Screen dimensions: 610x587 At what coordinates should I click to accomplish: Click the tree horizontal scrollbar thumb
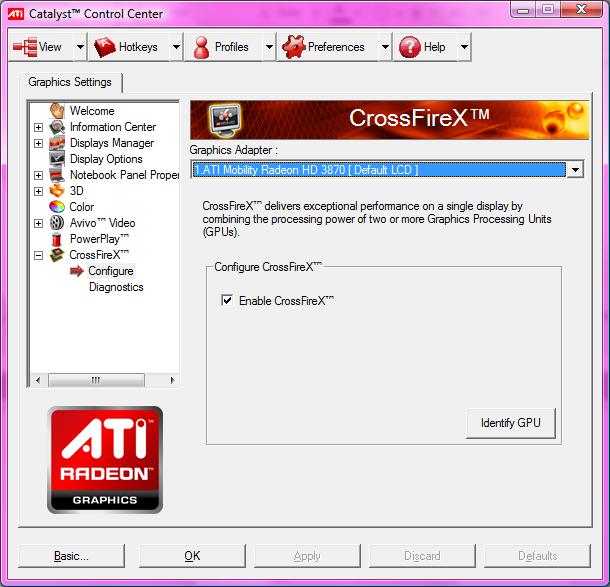(x=96, y=380)
